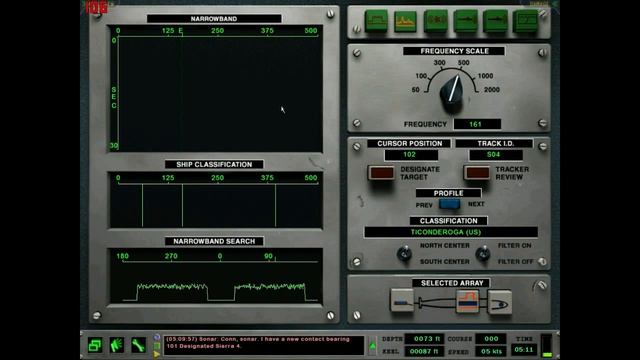The image size is (640, 360).
Task: Click the Speed readout 05 kts
Action: tap(491, 351)
